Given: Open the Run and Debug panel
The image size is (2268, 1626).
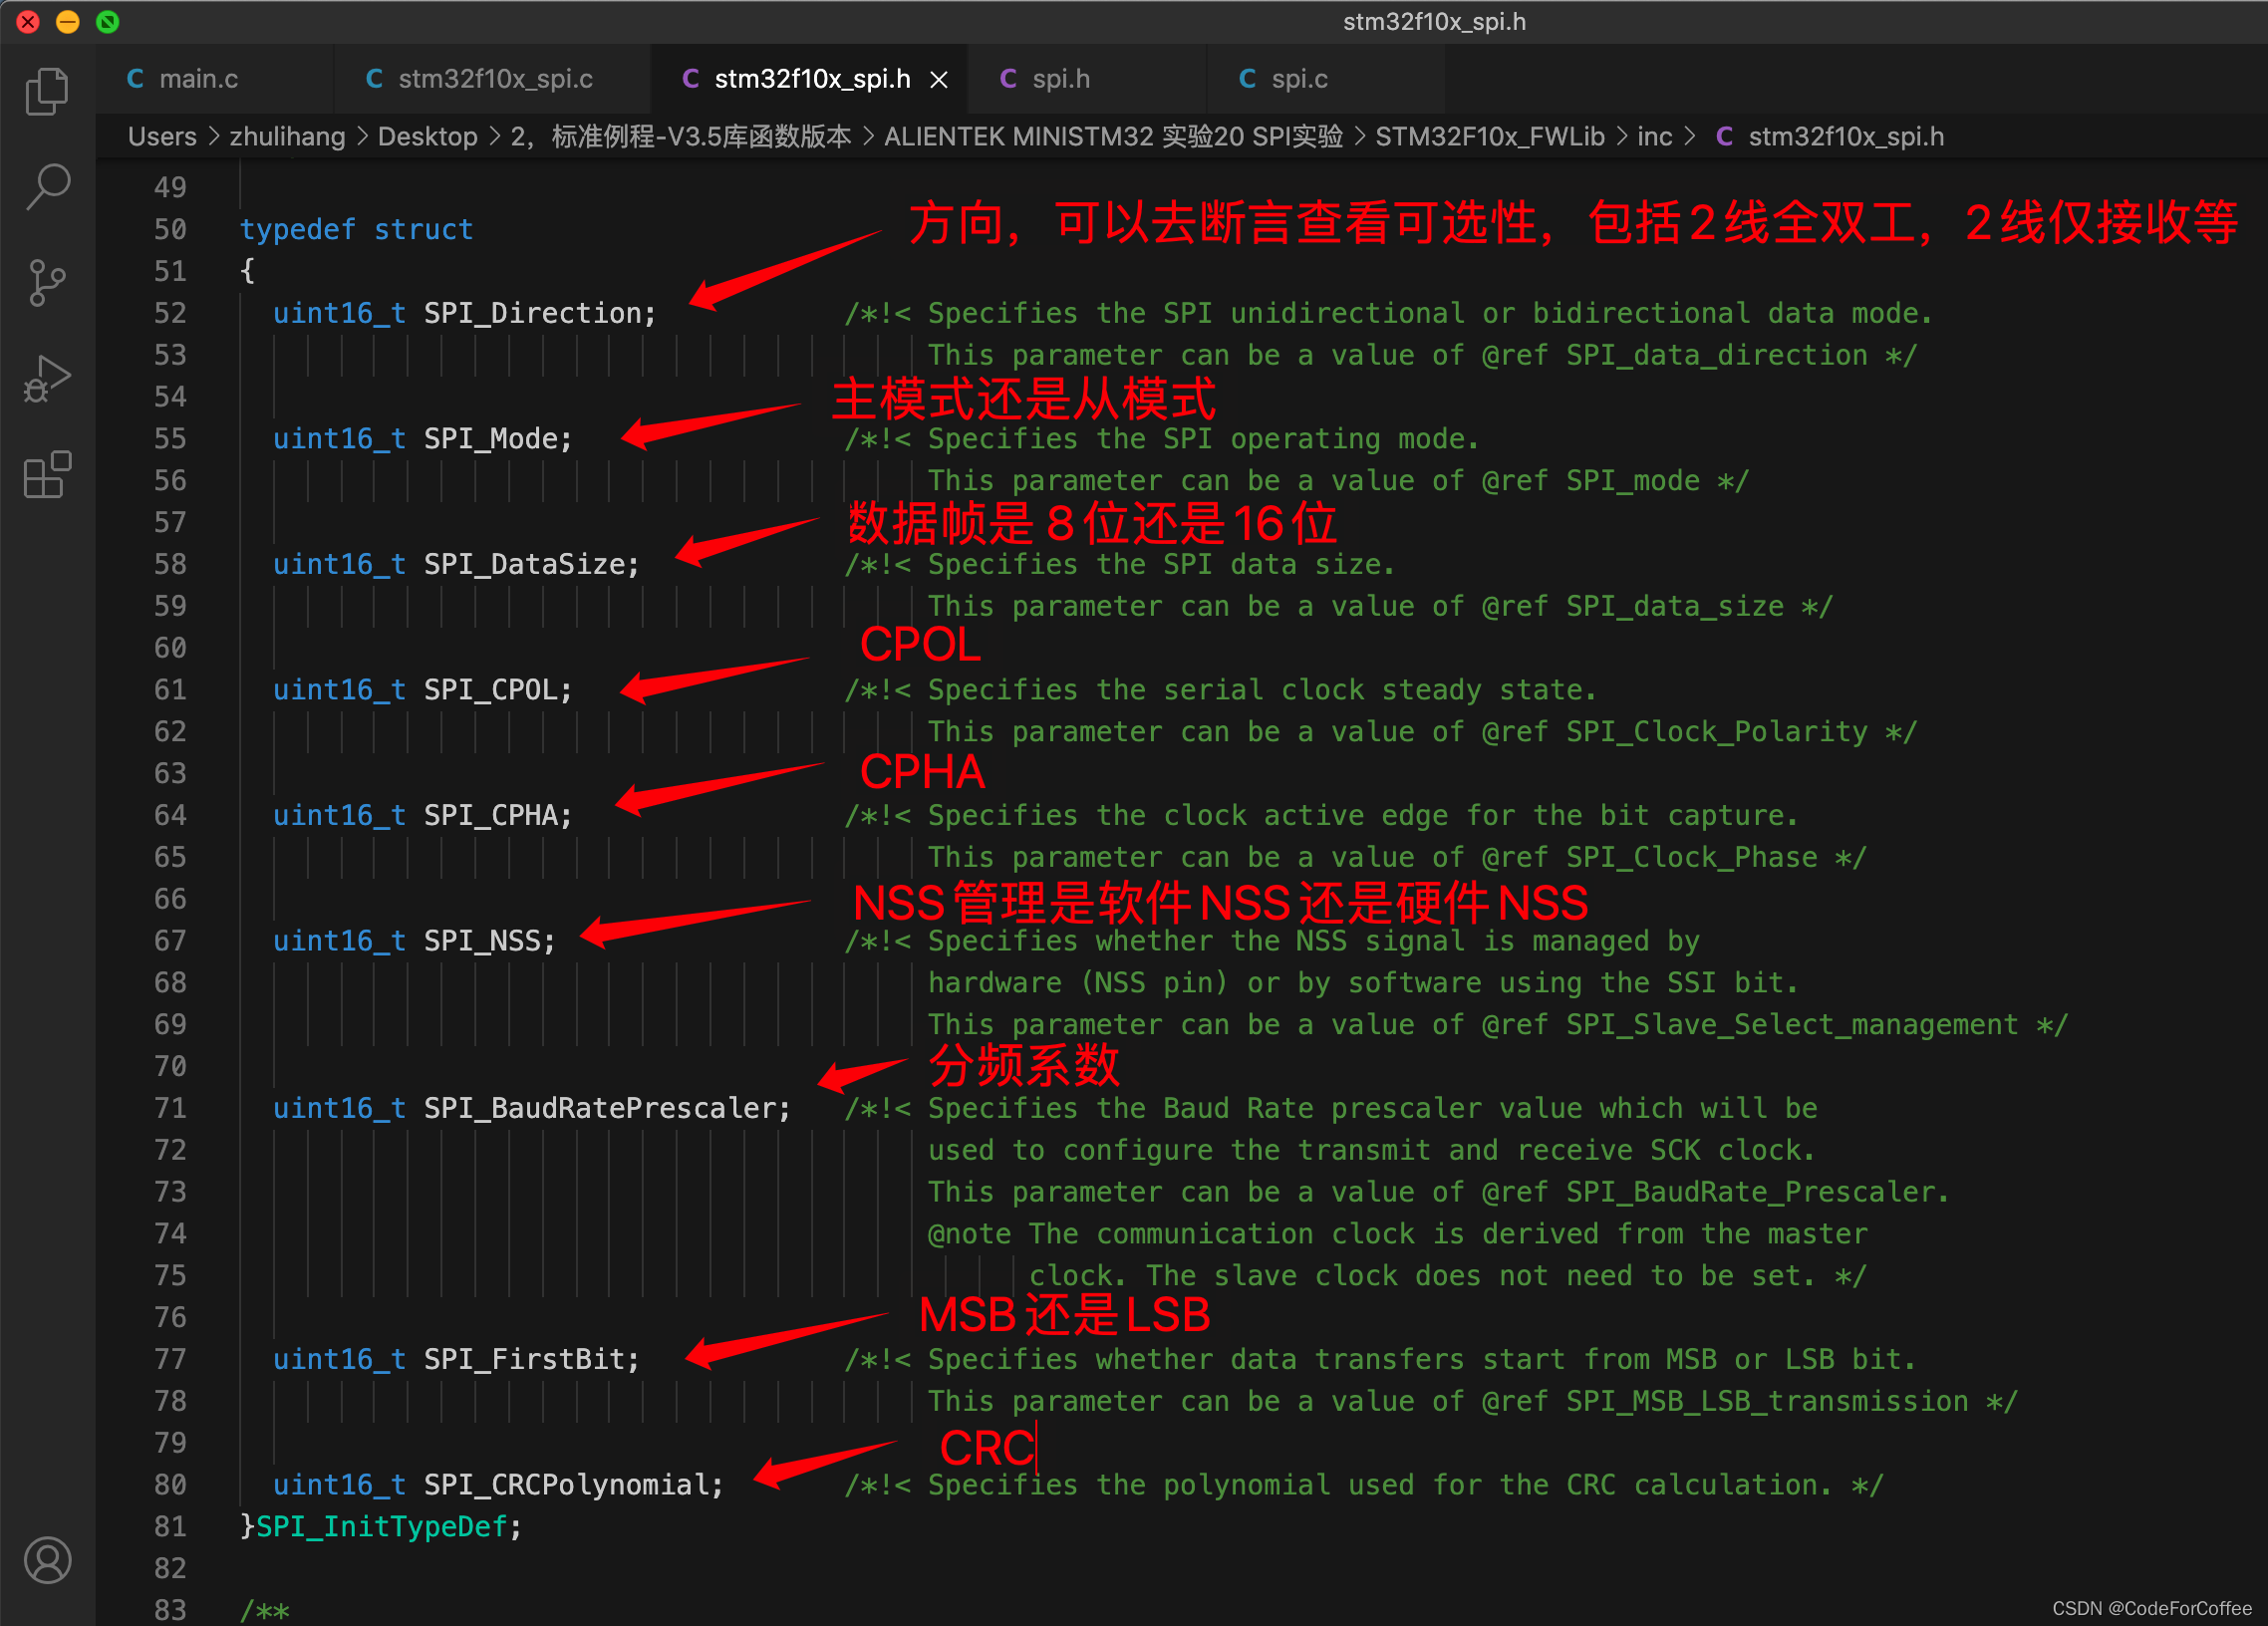Looking at the screenshot, I should (x=46, y=378).
